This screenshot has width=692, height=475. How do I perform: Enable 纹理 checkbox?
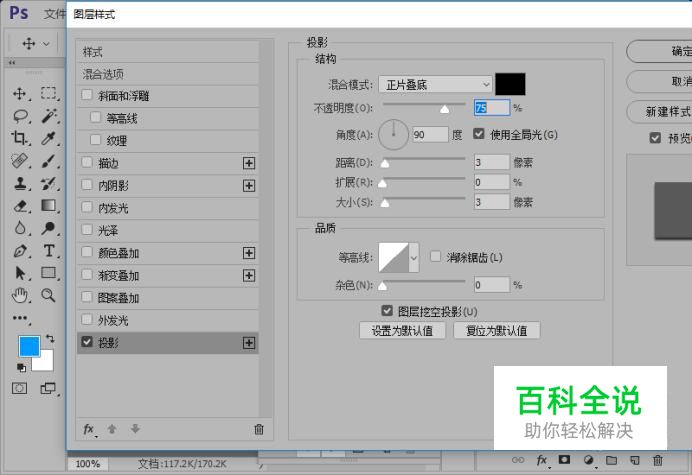click(95, 139)
